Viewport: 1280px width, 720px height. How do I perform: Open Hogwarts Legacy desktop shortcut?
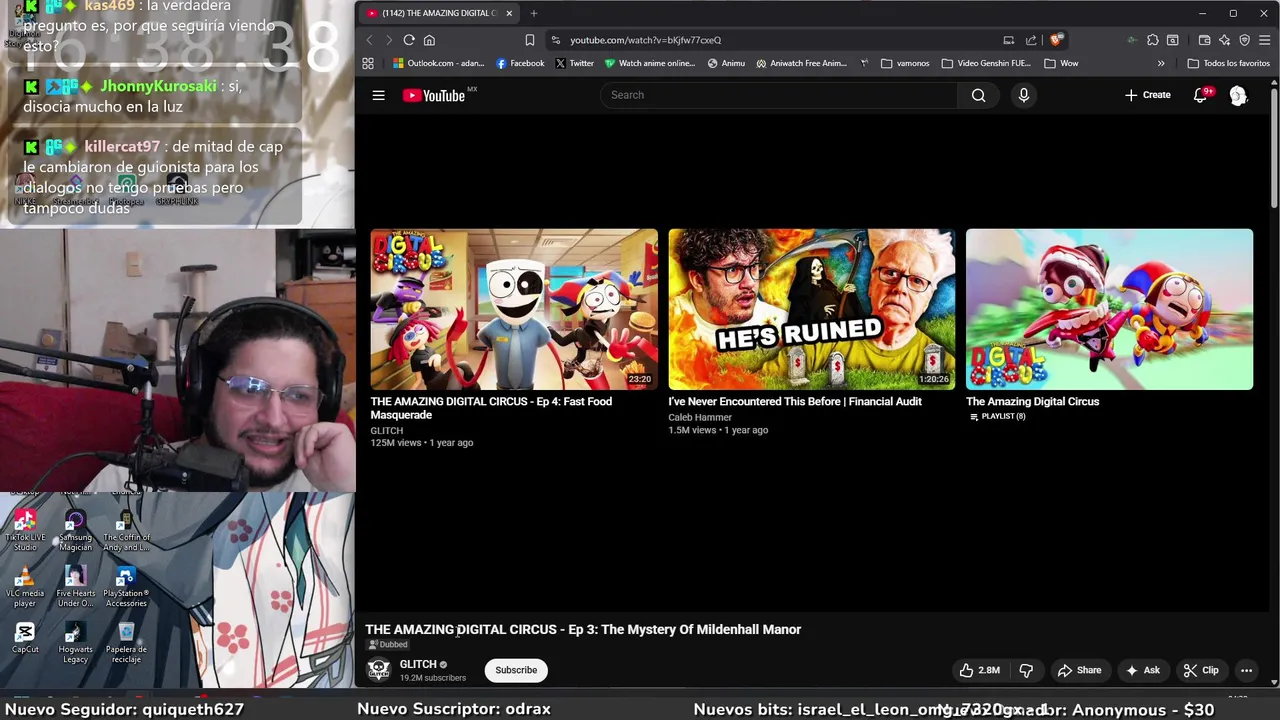pyautogui.click(x=75, y=643)
